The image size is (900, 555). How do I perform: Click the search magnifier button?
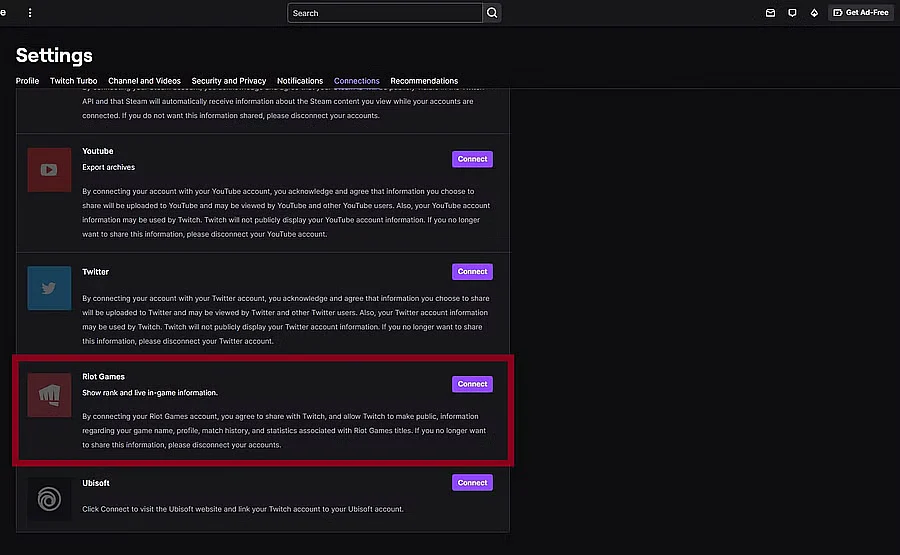pyautogui.click(x=492, y=13)
